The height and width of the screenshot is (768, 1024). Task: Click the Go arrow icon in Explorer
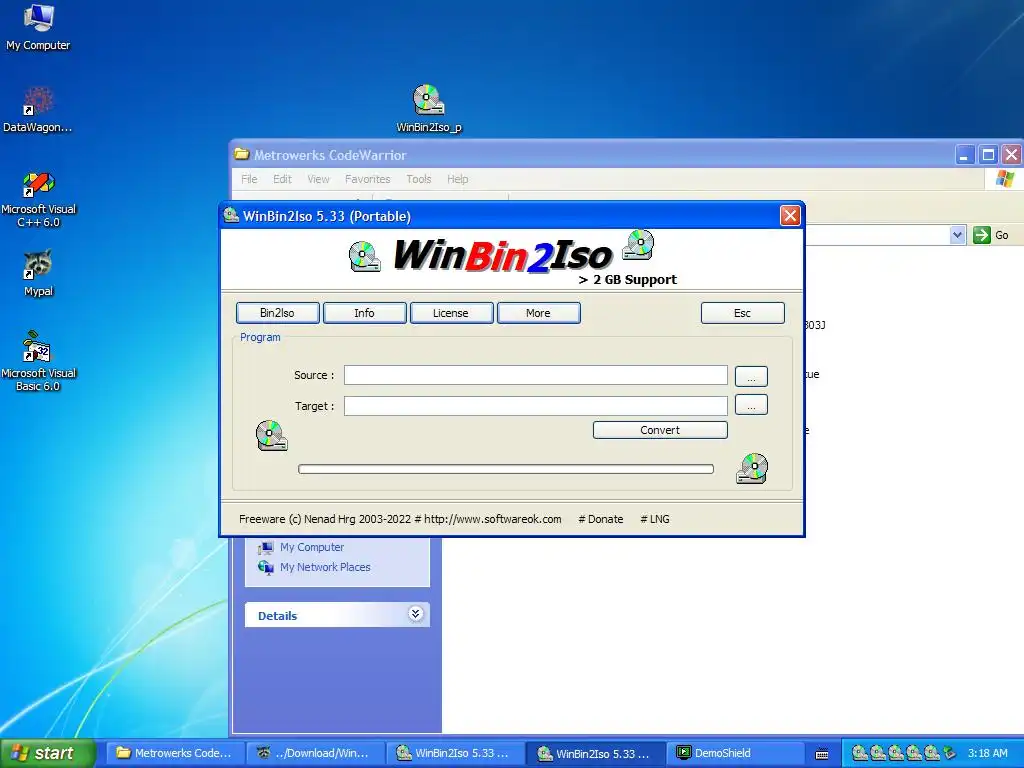(982, 235)
